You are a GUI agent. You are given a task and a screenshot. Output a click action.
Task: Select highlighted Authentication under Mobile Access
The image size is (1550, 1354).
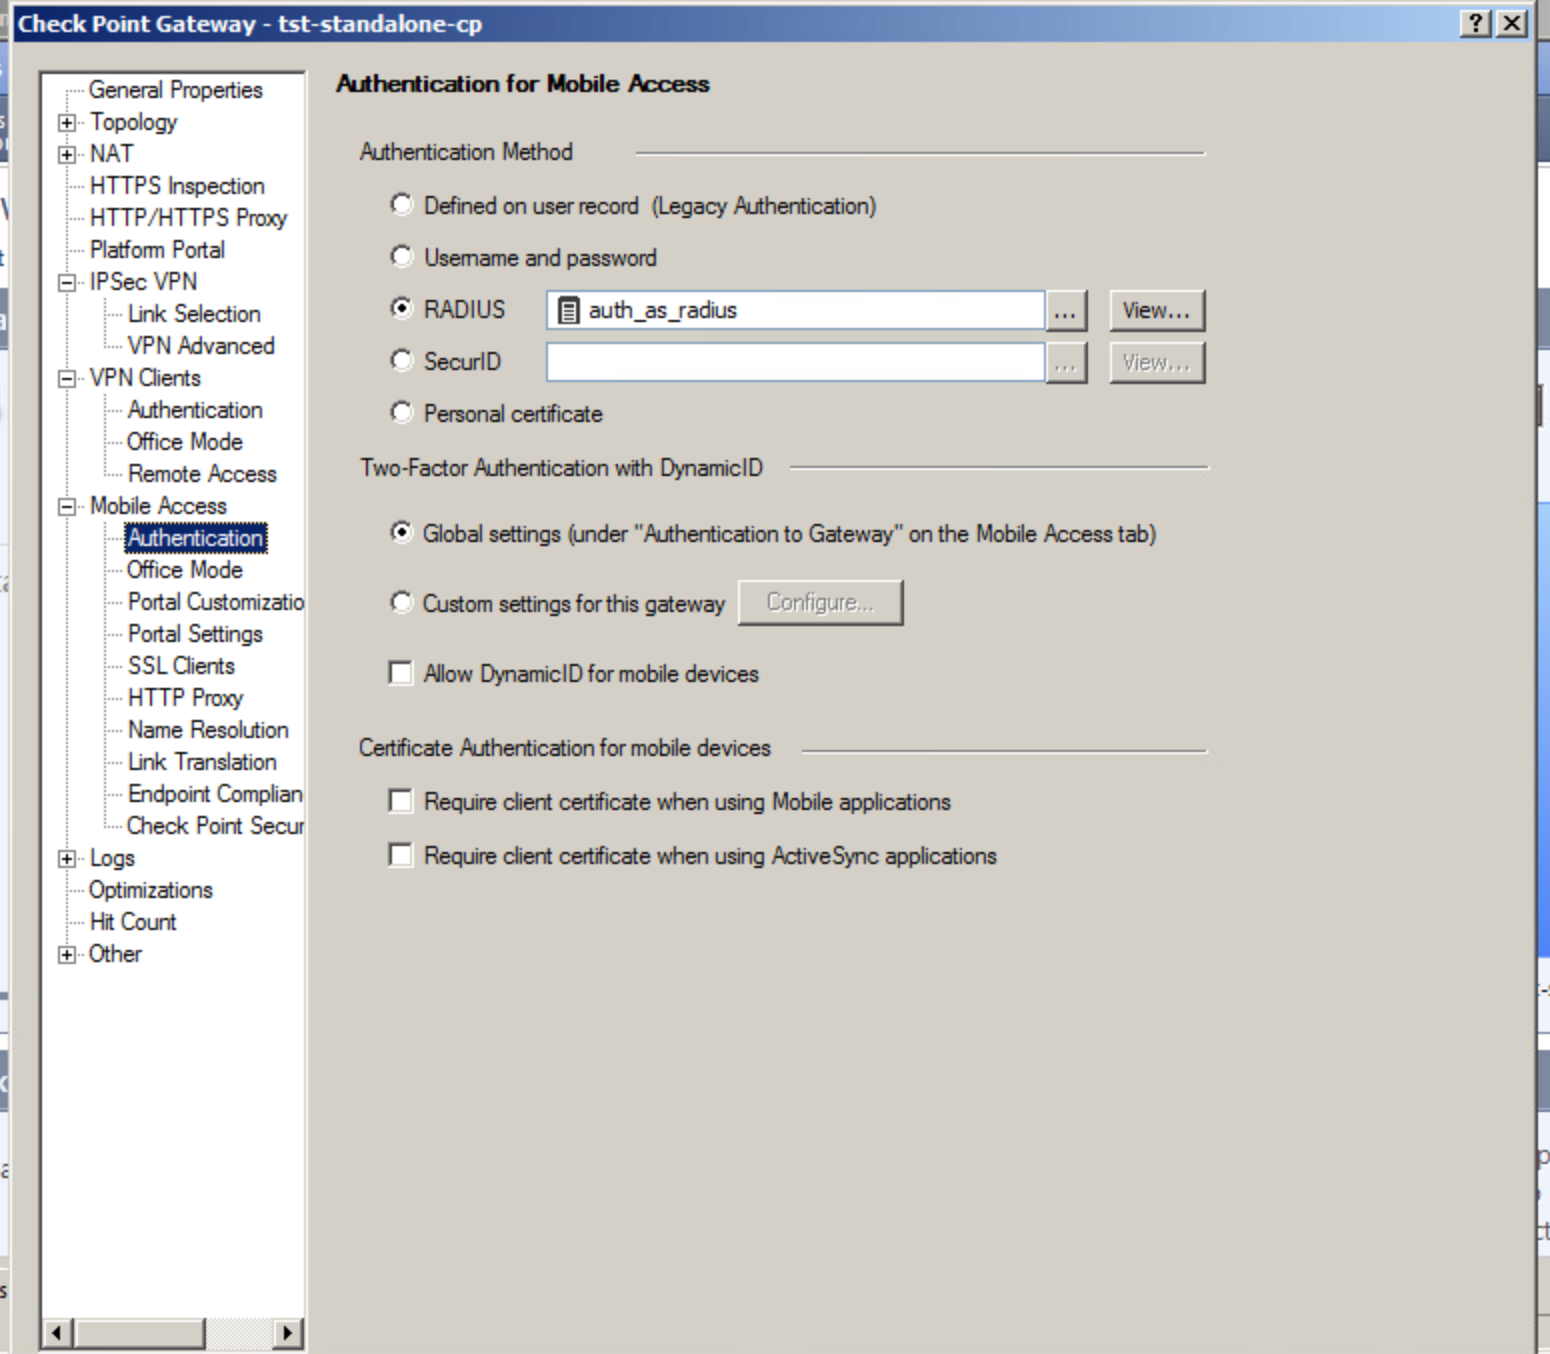click(x=196, y=538)
